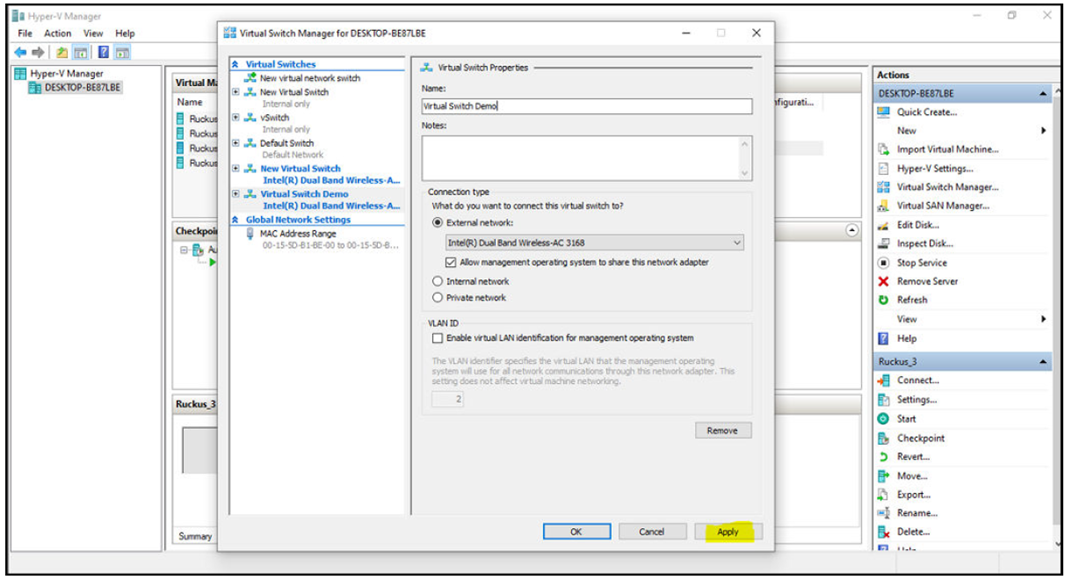Click the switch Name input field

point(587,106)
